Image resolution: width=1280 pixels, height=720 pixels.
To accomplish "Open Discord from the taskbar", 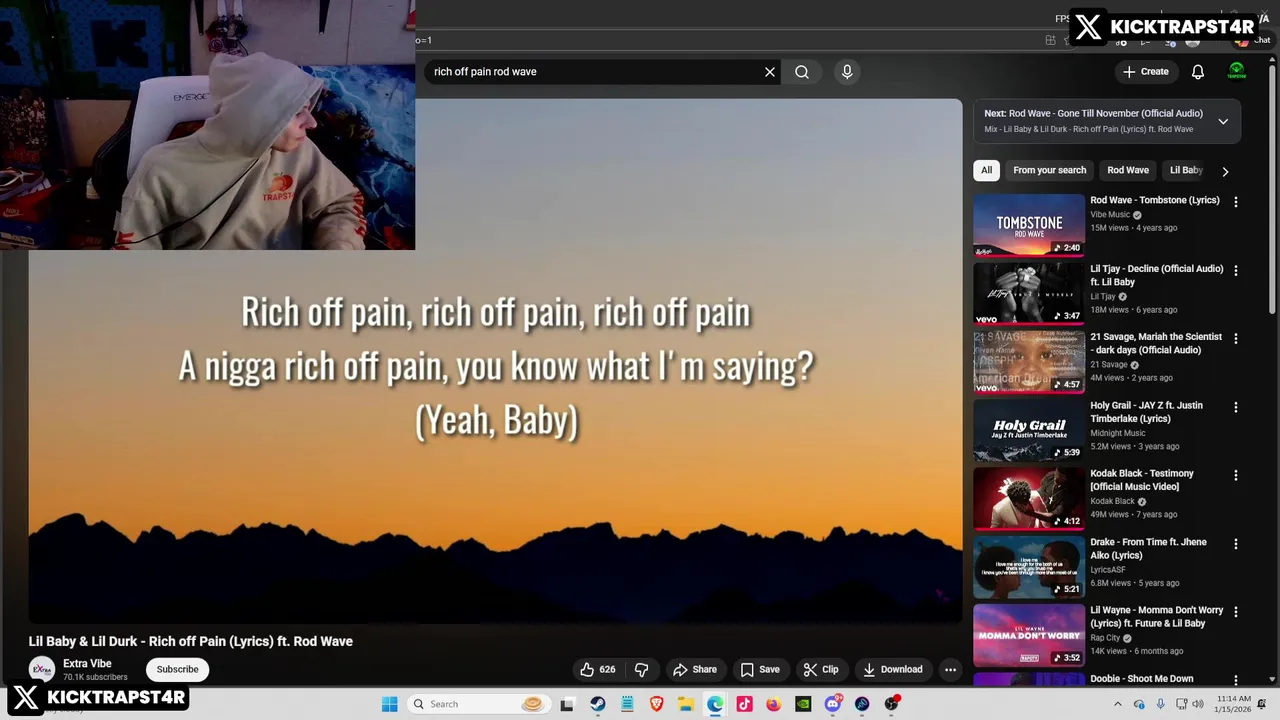I will tap(833, 704).
